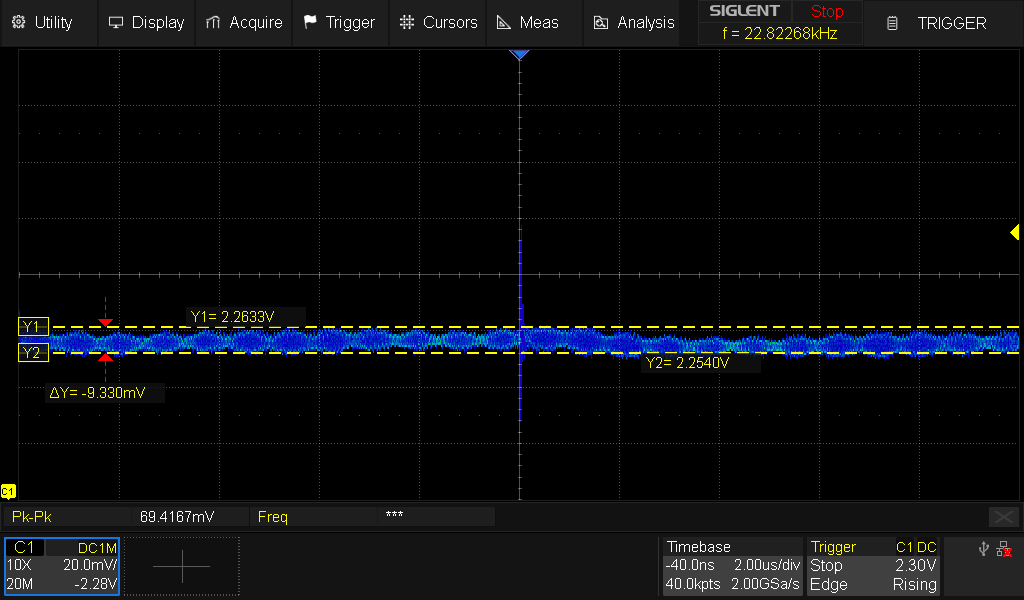Click the blue trigger position marker at top
The image size is (1024, 600).
pos(519,55)
